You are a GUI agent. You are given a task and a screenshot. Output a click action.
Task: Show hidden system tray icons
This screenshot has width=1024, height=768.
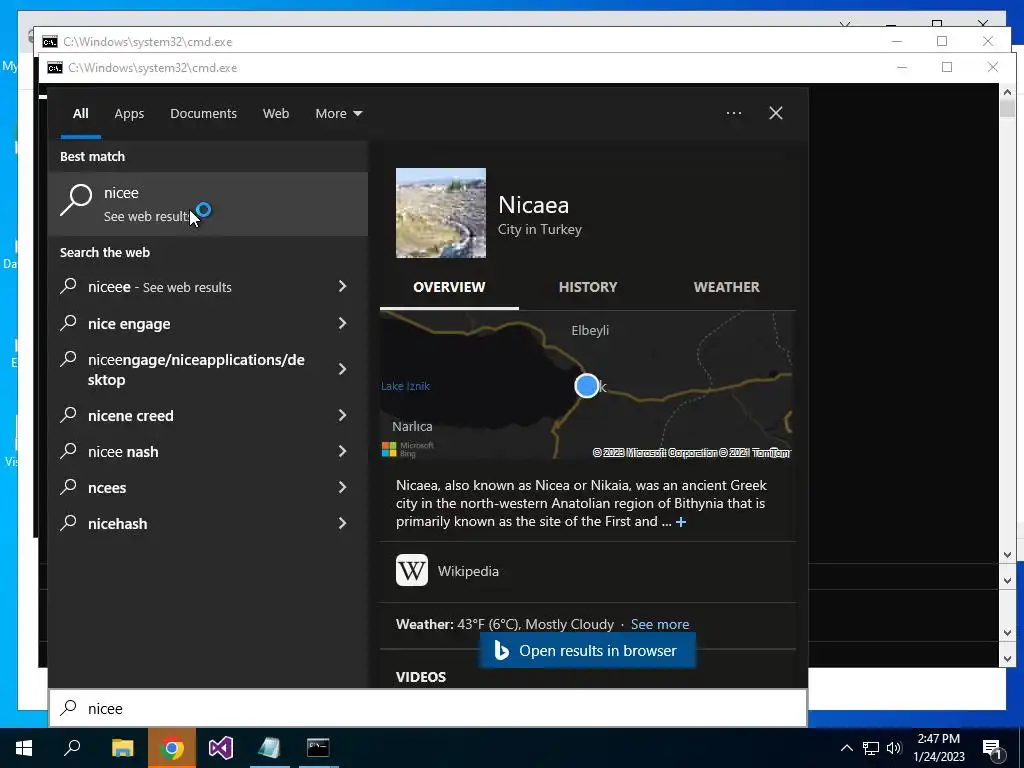tap(846, 748)
